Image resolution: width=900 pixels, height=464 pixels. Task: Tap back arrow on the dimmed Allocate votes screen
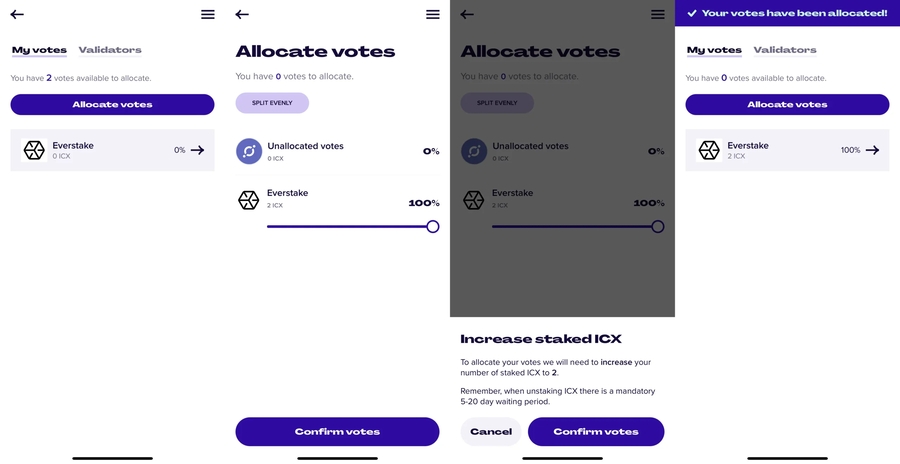(x=467, y=15)
